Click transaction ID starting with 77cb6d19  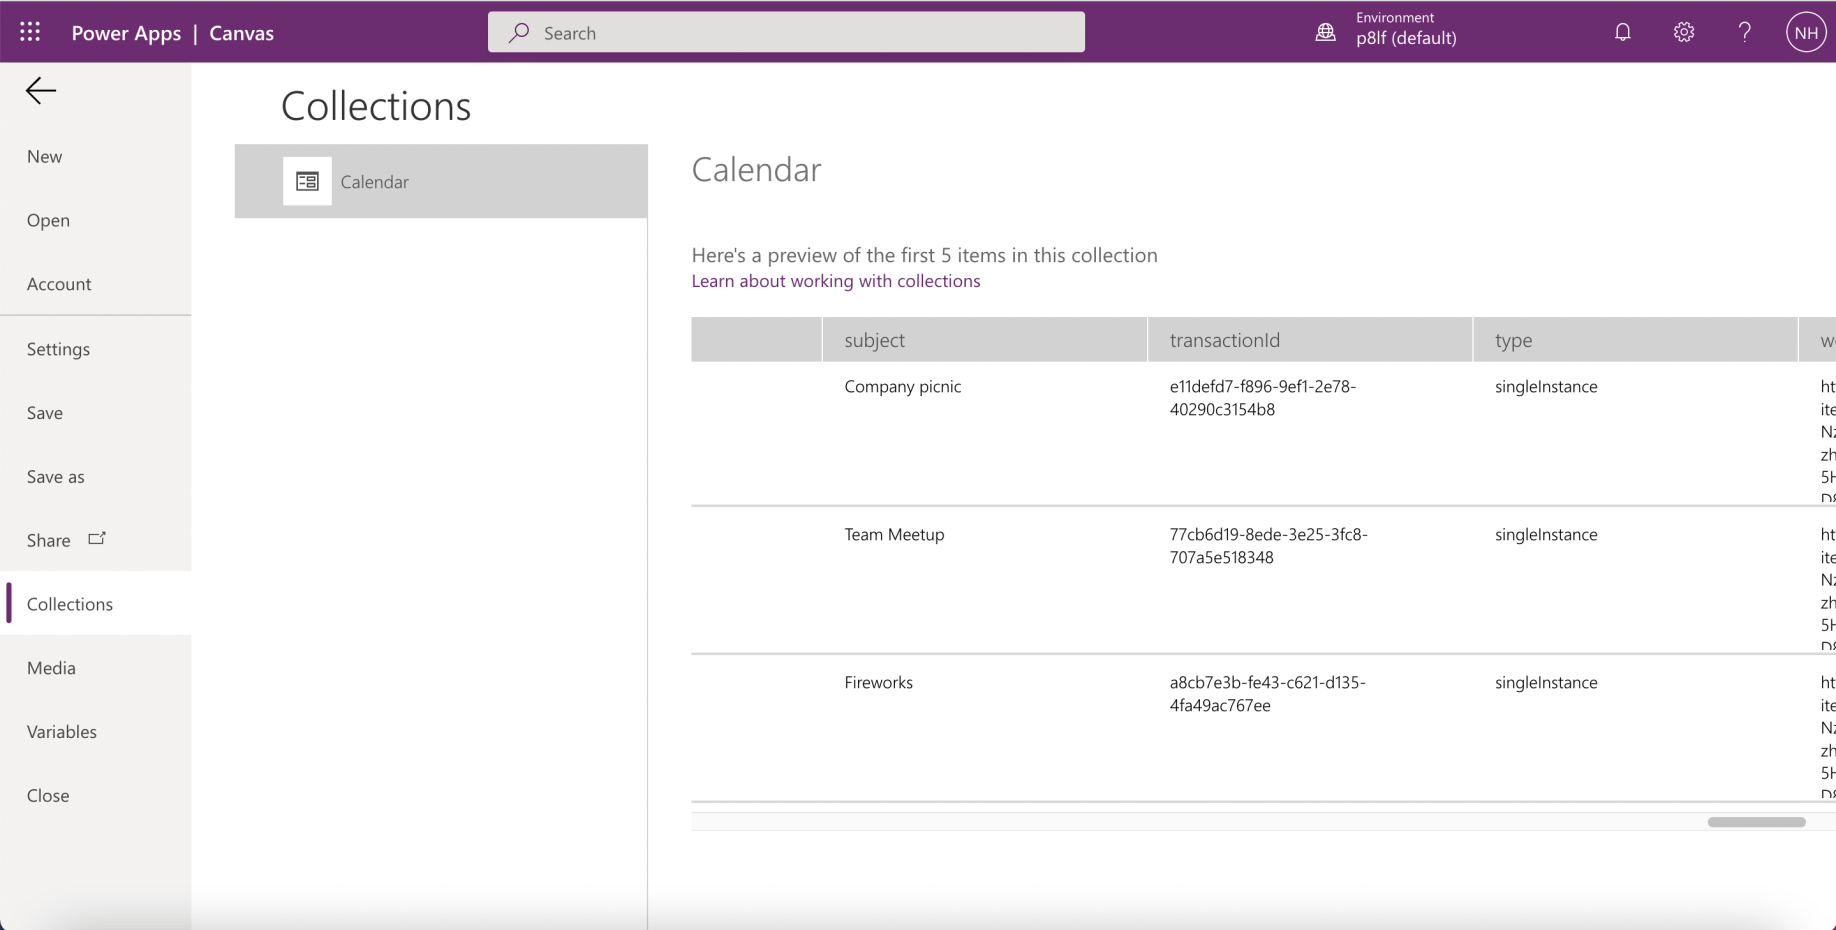1269,546
